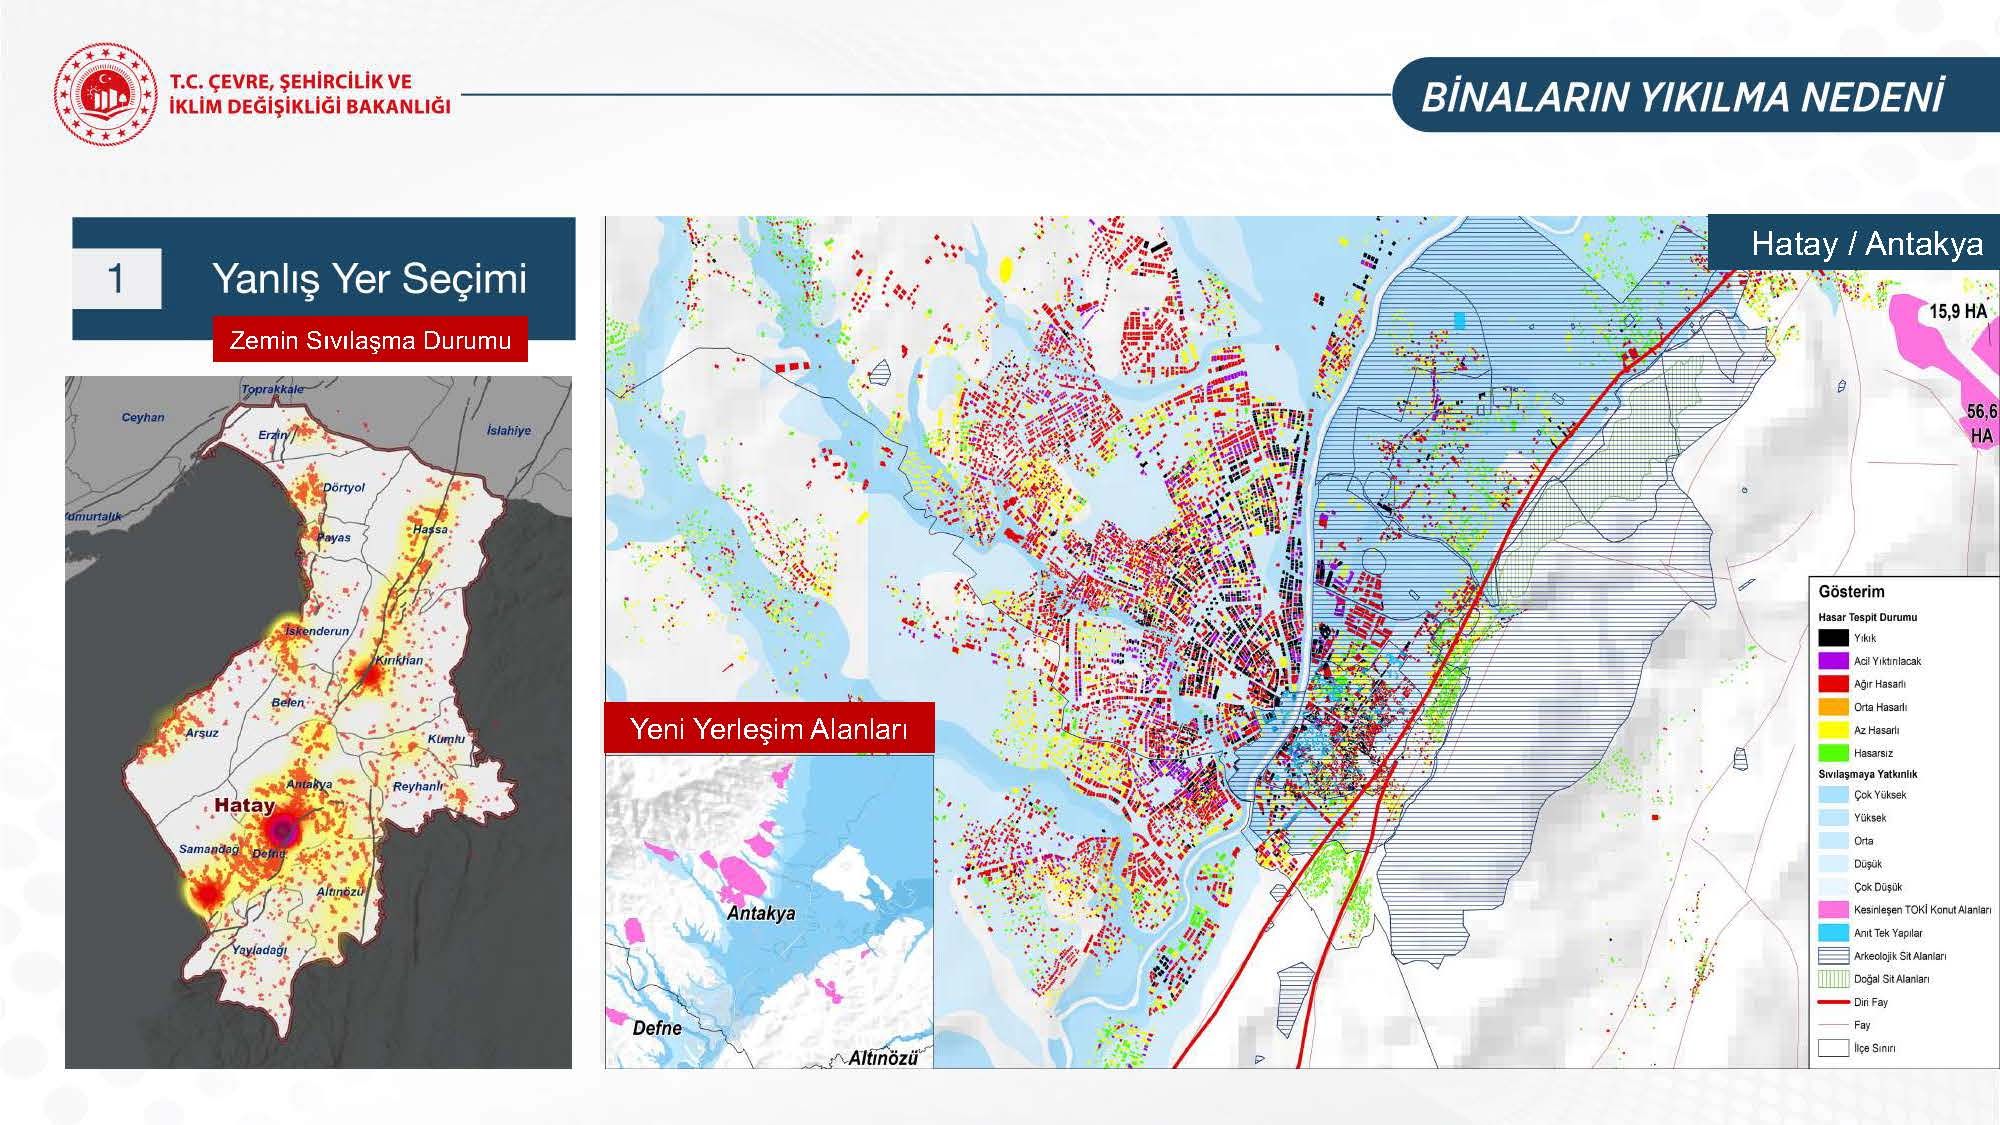Viewport: 2000px width, 1125px height.
Task: Click the Zemin Sıvılaşma Durumu red label
Action: (x=370, y=340)
